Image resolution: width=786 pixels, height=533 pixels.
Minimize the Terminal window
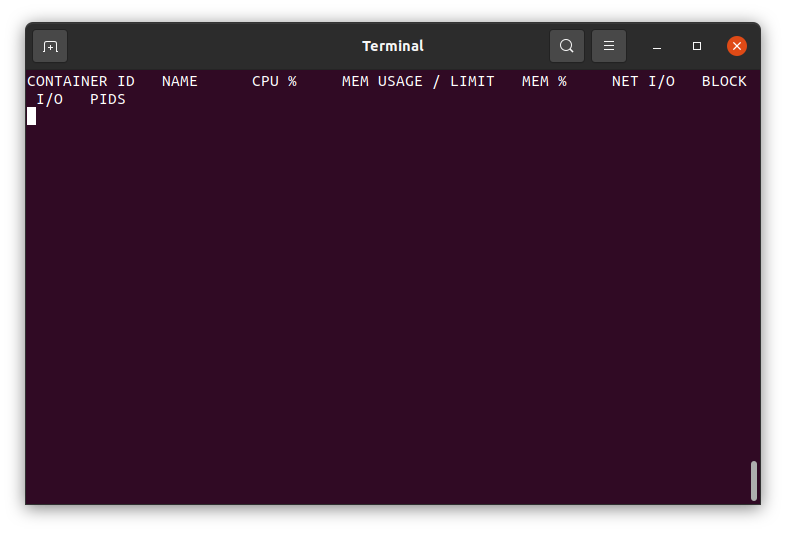657,46
